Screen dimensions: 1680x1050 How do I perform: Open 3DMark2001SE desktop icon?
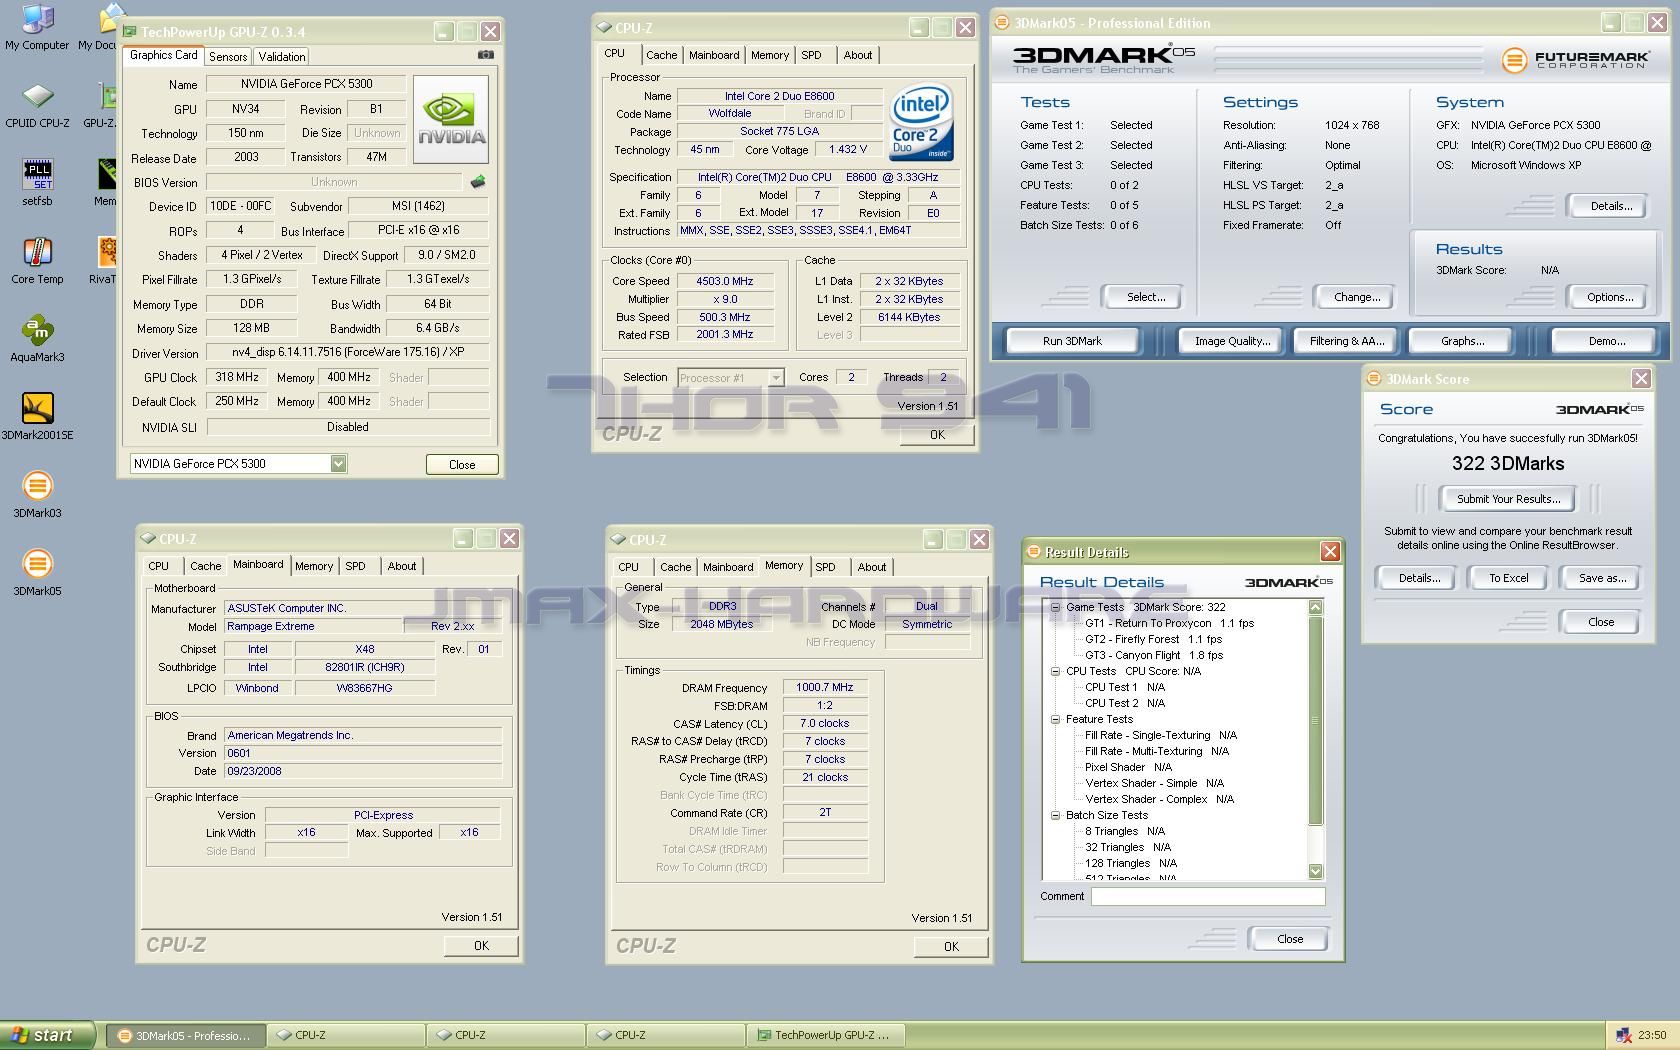[x=37, y=417]
